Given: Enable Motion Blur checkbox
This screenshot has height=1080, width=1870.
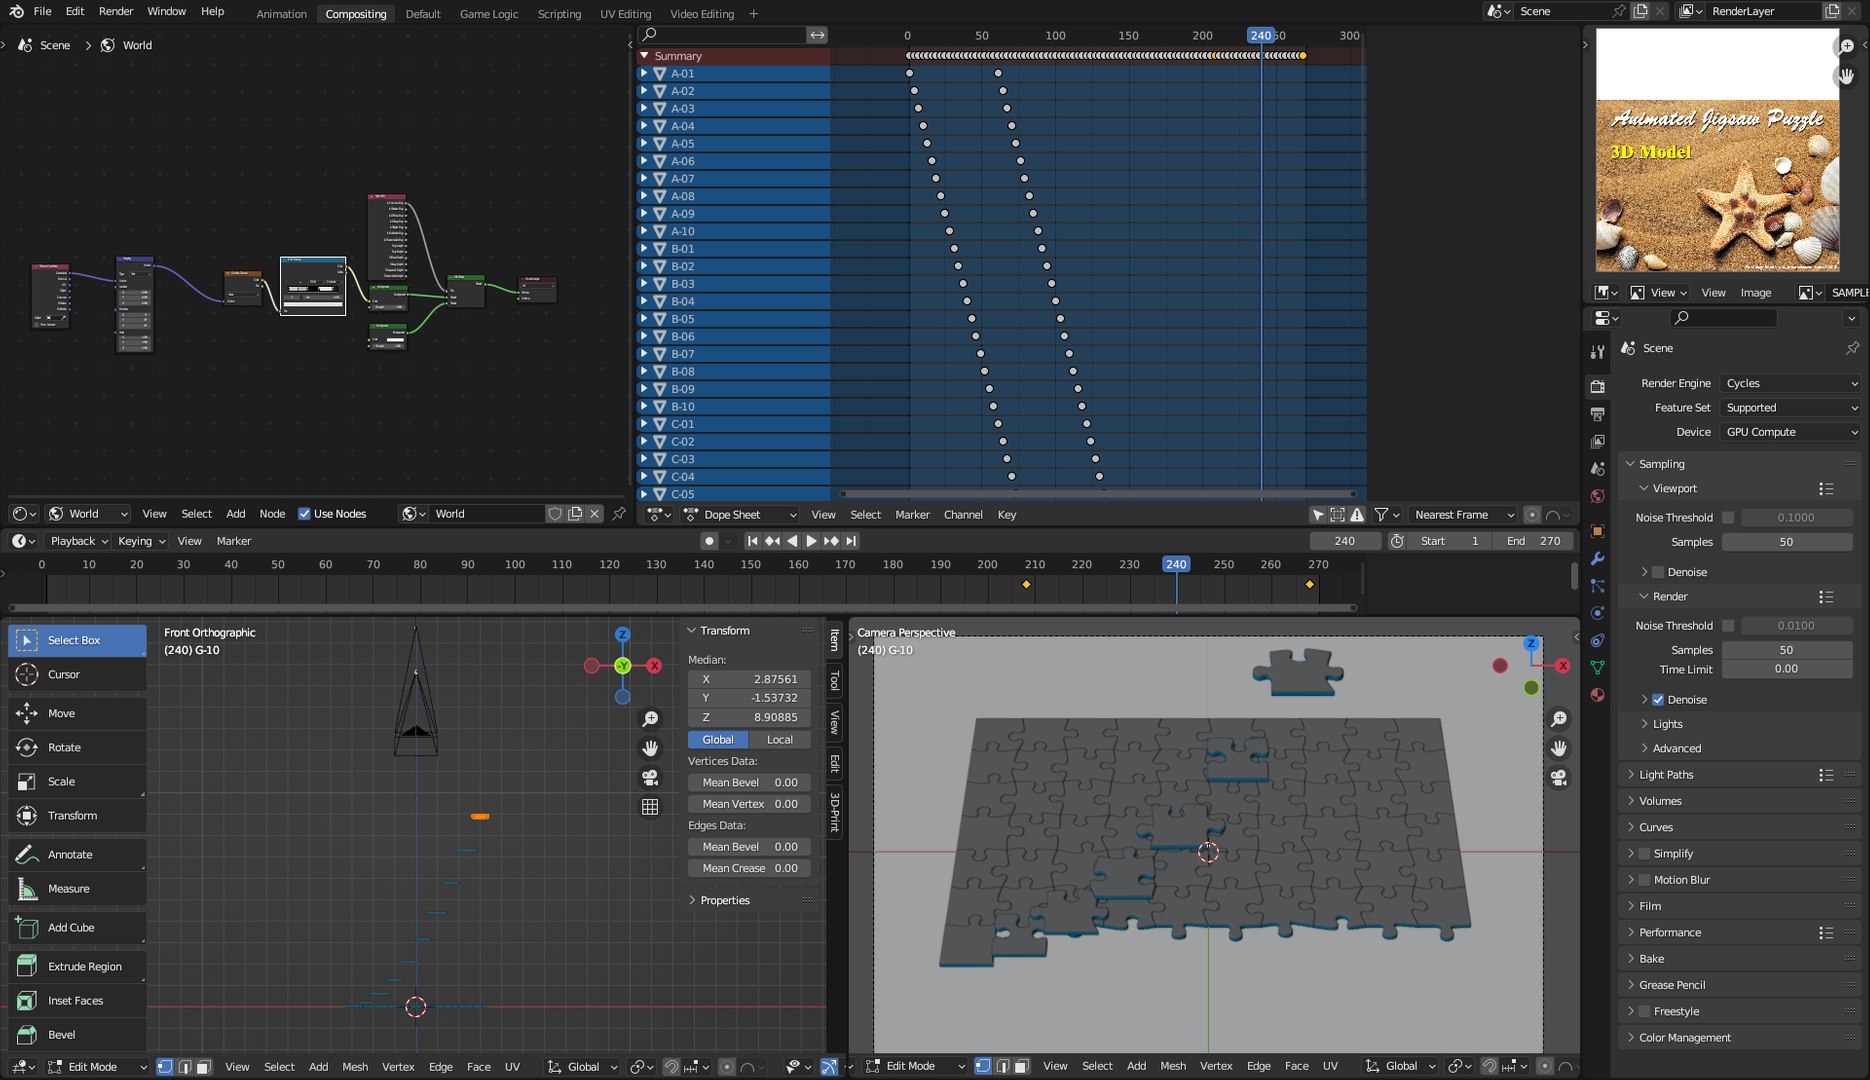Looking at the screenshot, I should click(x=1644, y=880).
